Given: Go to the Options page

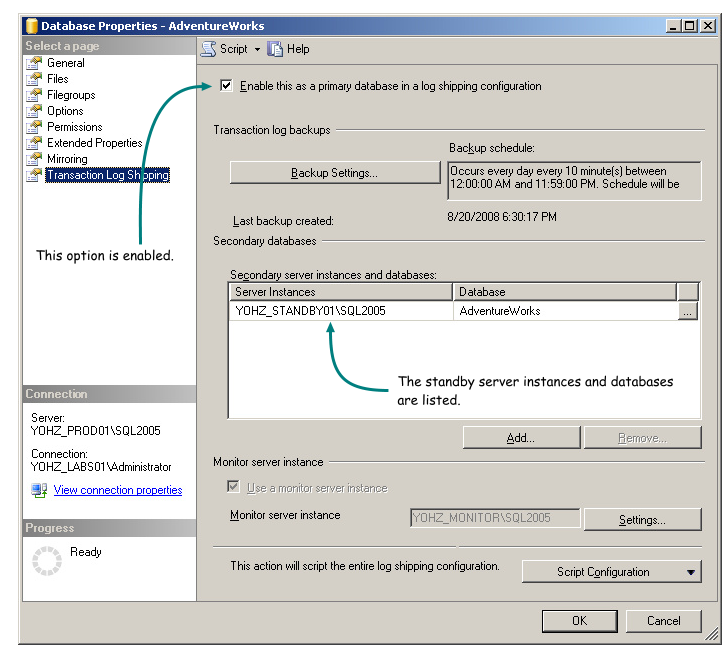Looking at the screenshot, I should 65,111.
